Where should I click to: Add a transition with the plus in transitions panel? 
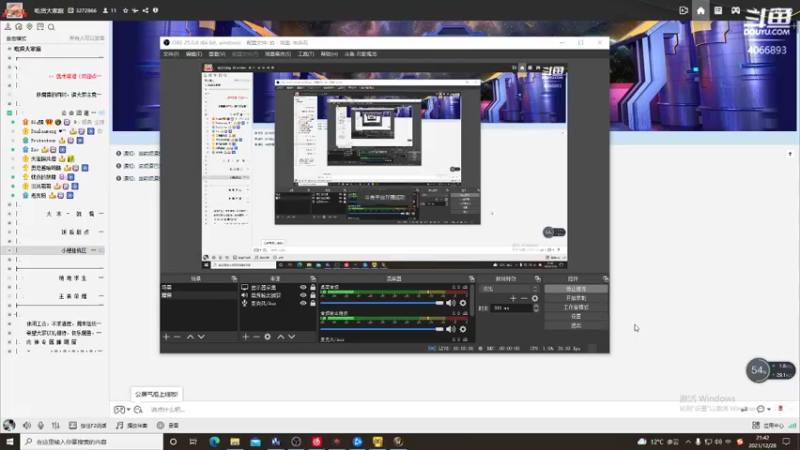click(513, 298)
